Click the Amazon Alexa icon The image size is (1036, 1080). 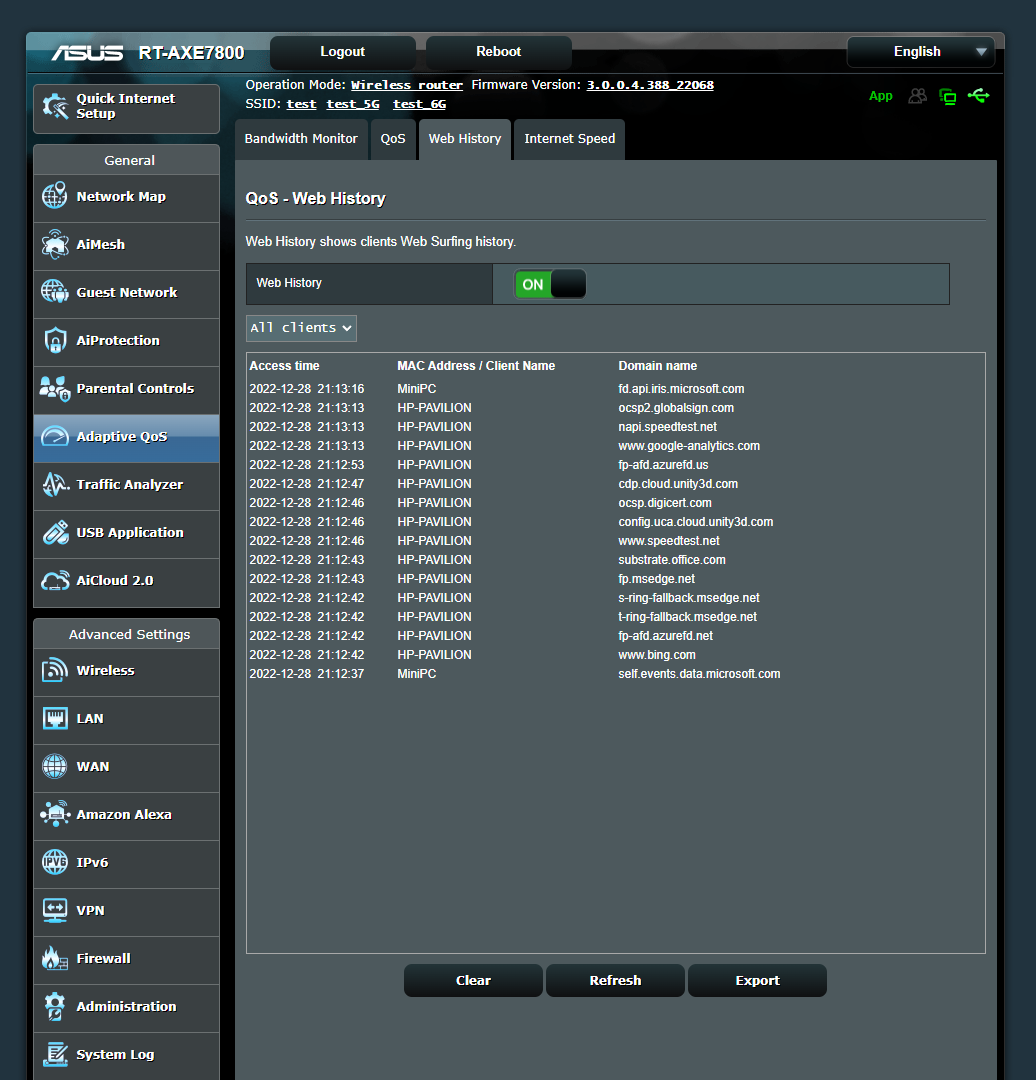pos(55,814)
